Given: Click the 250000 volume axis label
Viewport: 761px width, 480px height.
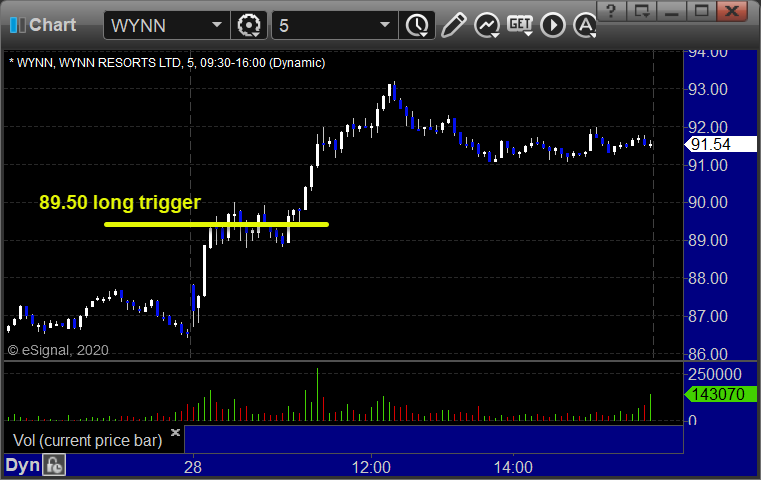Looking at the screenshot, I should click(715, 374).
